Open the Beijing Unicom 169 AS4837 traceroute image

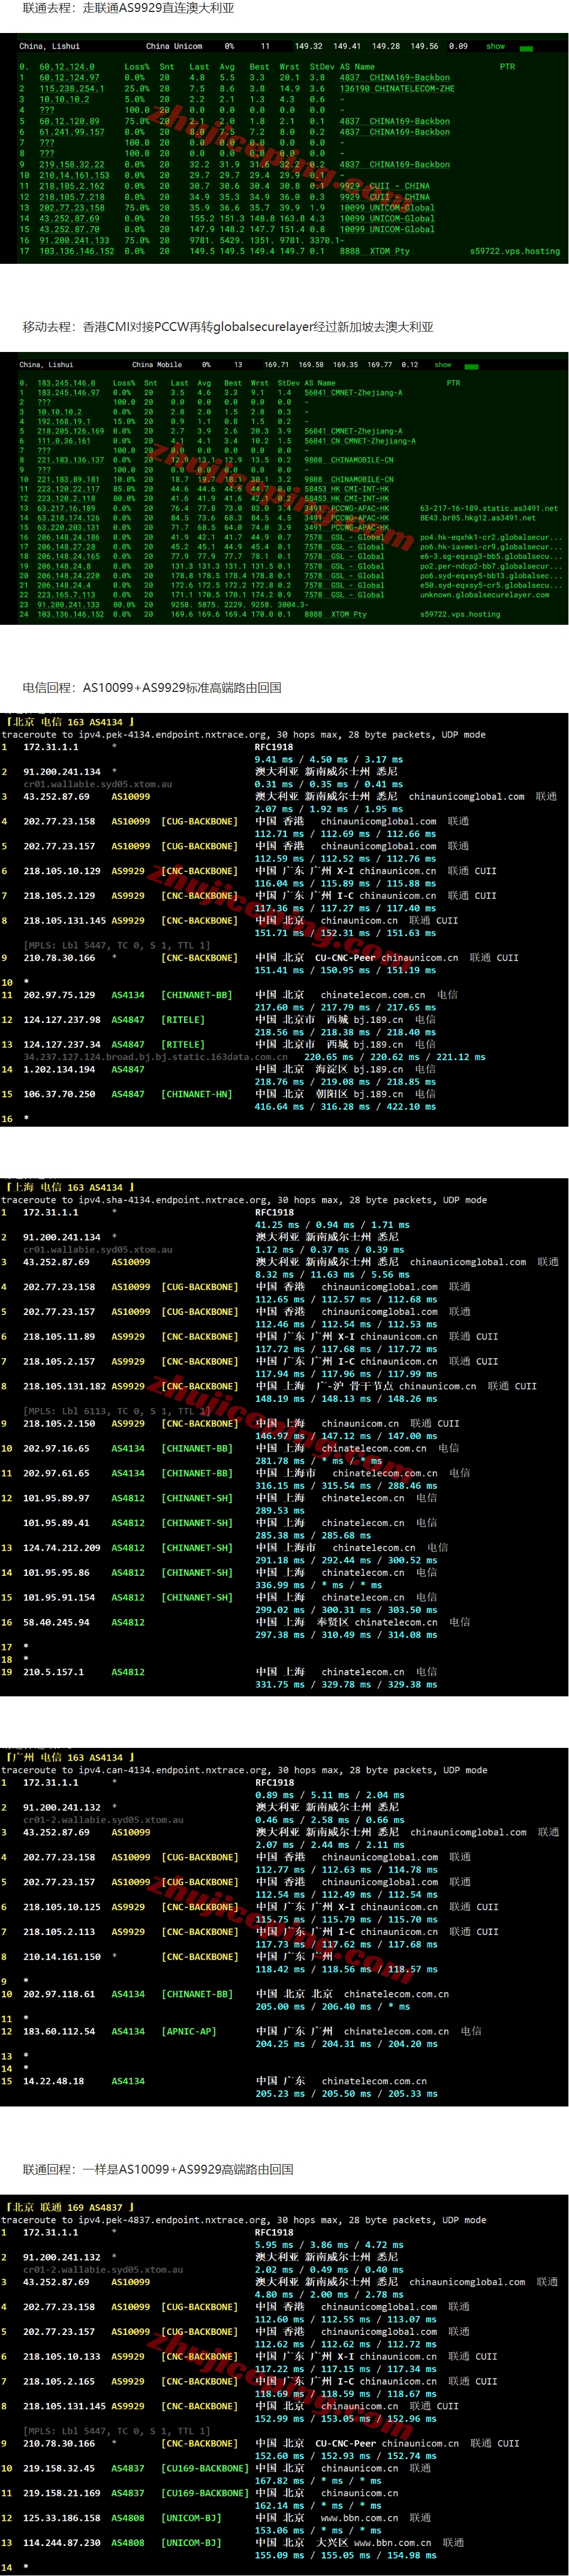[284, 2386]
